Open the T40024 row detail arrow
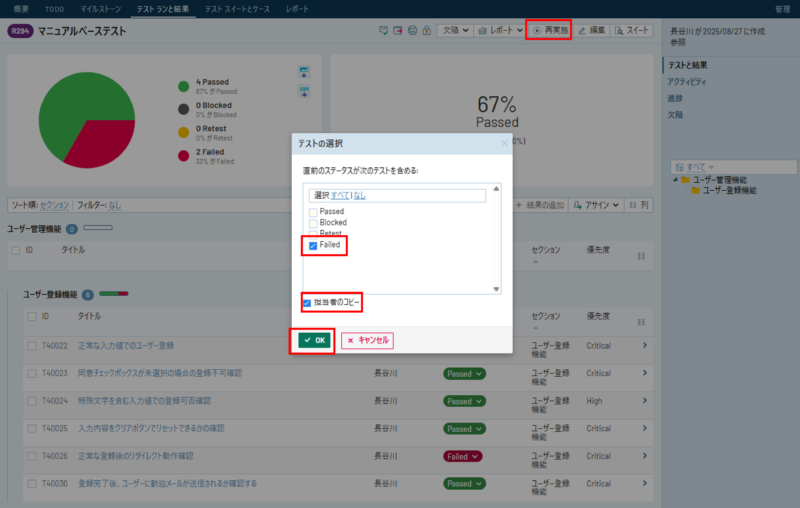Image resolution: width=800 pixels, height=508 pixels. point(645,401)
